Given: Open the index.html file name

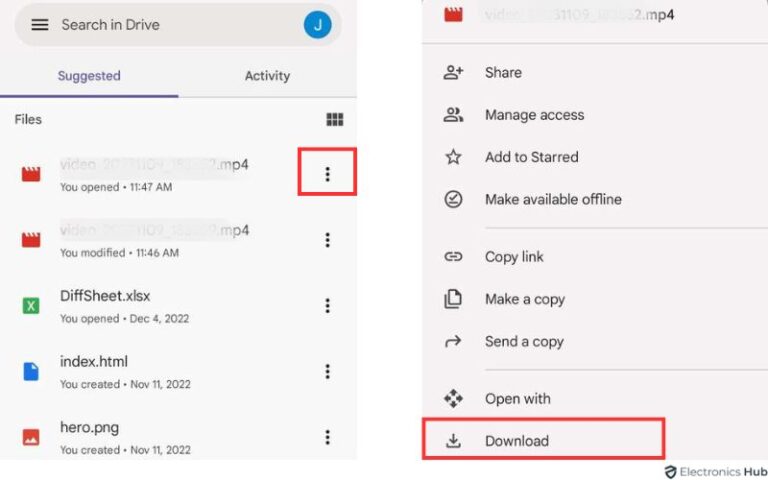Looking at the screenshot, I should [94, 361].
